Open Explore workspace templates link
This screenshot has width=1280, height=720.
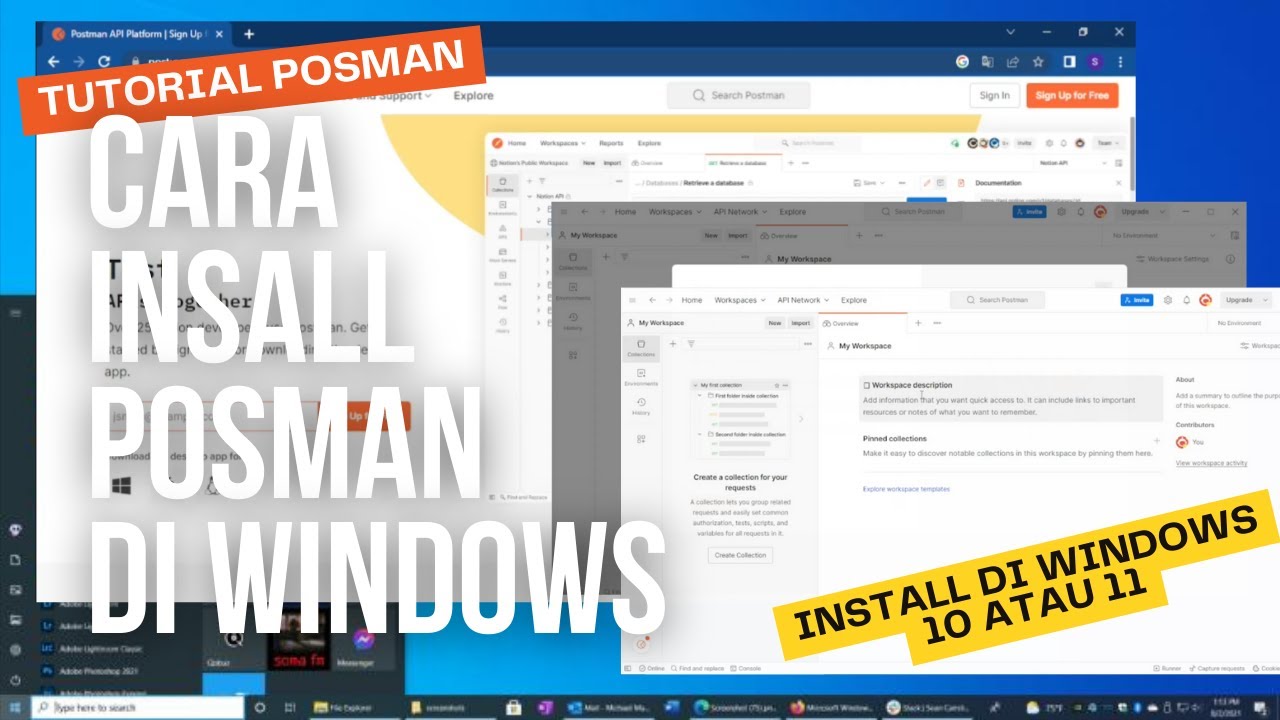pos(906,489)
